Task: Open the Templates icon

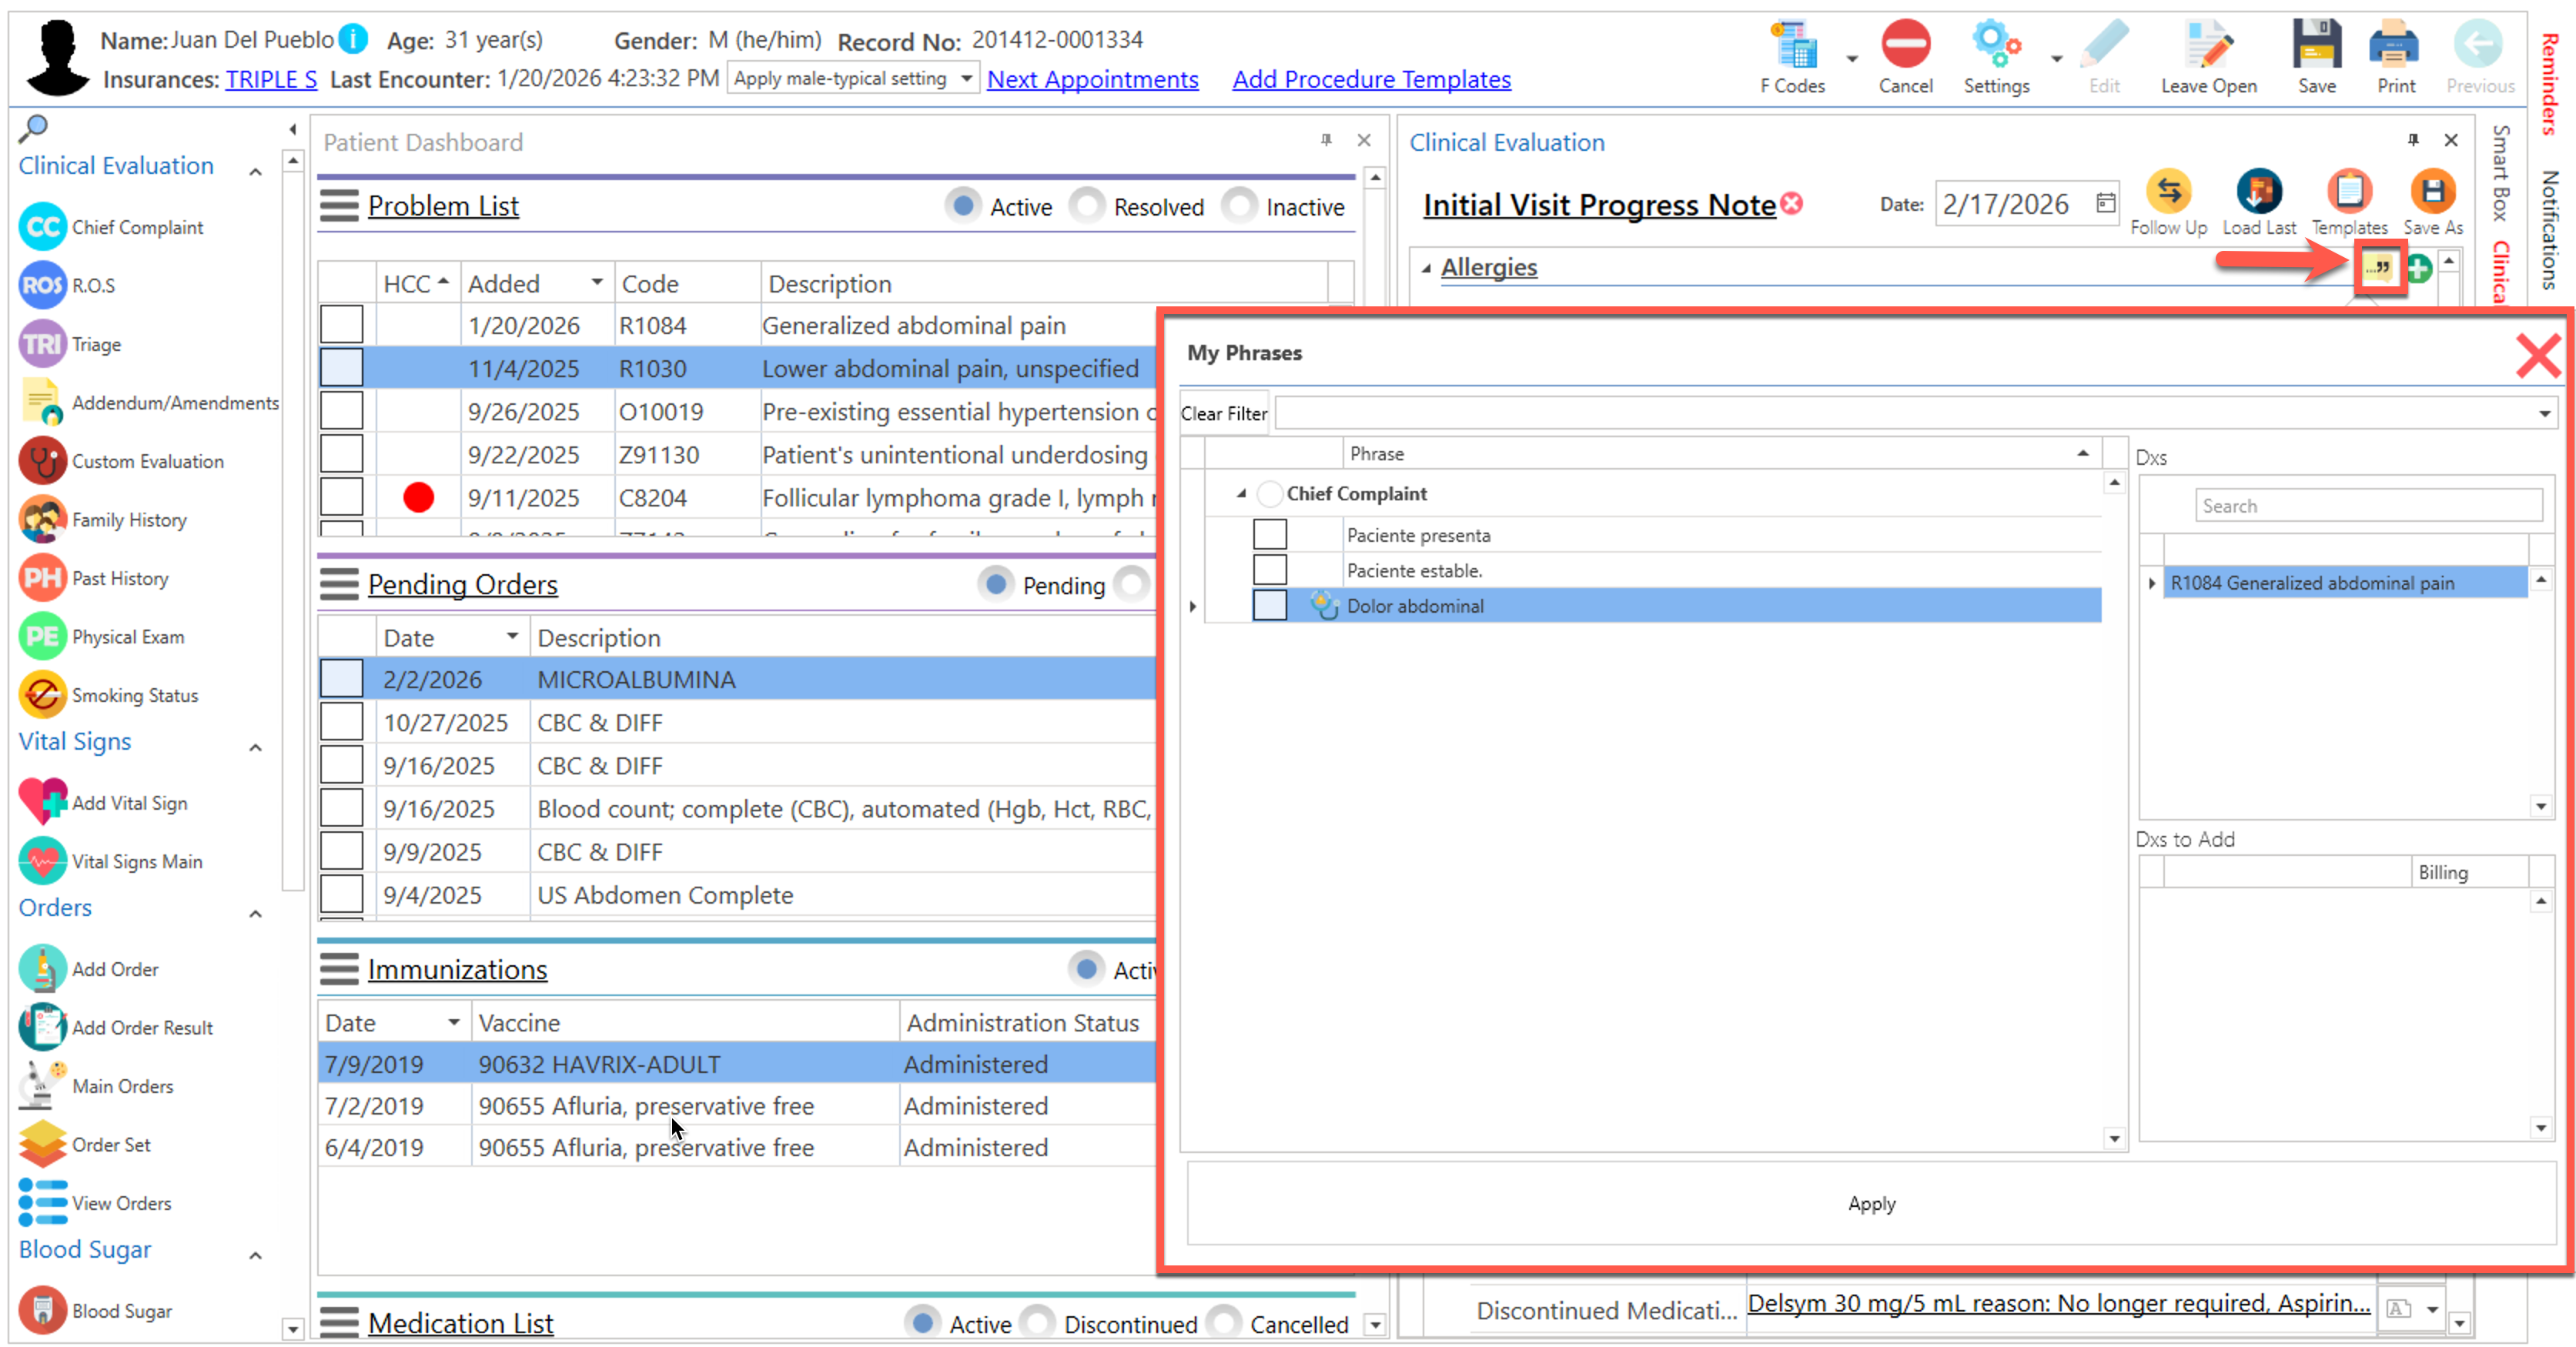Action: coord(2348,192)
